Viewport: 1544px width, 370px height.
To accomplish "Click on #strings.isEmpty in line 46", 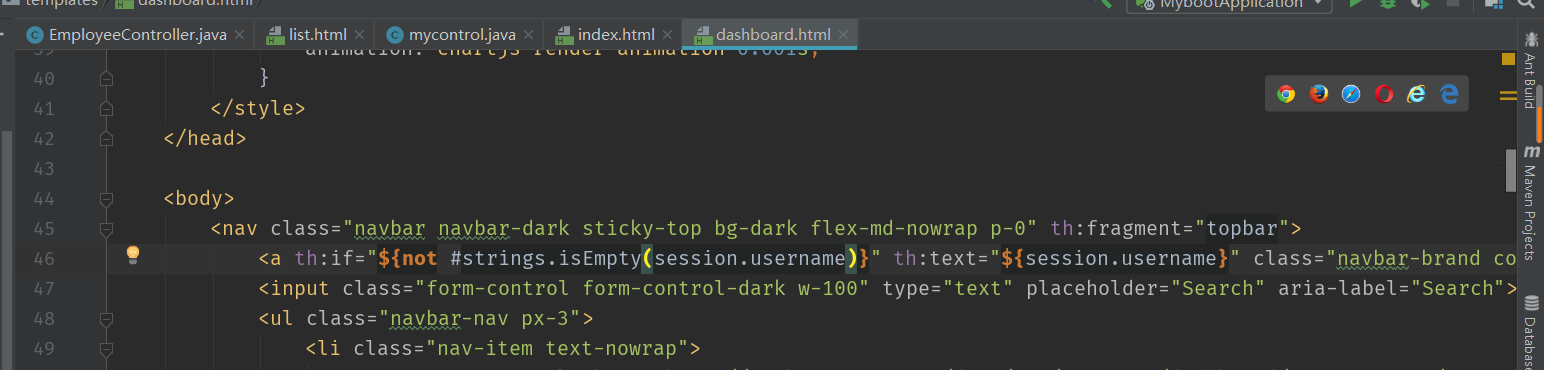I will pyautogui.click(x=544, y=258).
